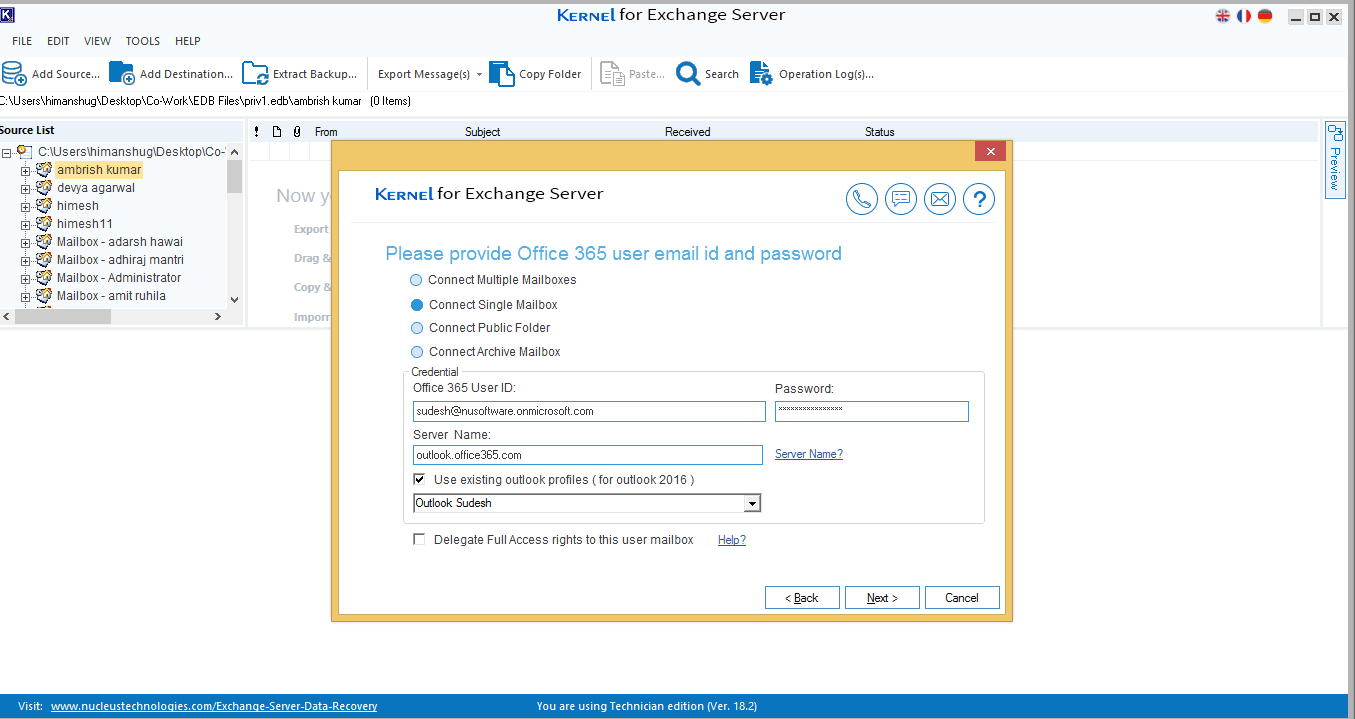The height and width of the screenshot is (719, 1355).
Task: Expand the ambrish kumar mailbox node
Action: 26,171
